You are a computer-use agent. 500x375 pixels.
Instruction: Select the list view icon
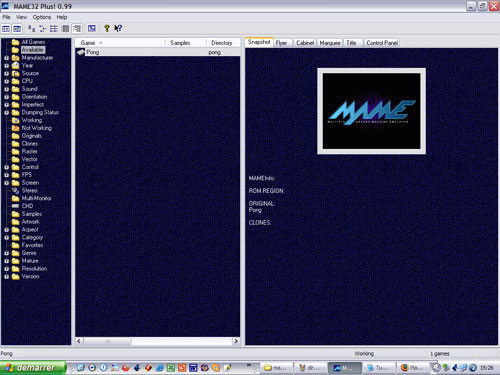point(54,29)
